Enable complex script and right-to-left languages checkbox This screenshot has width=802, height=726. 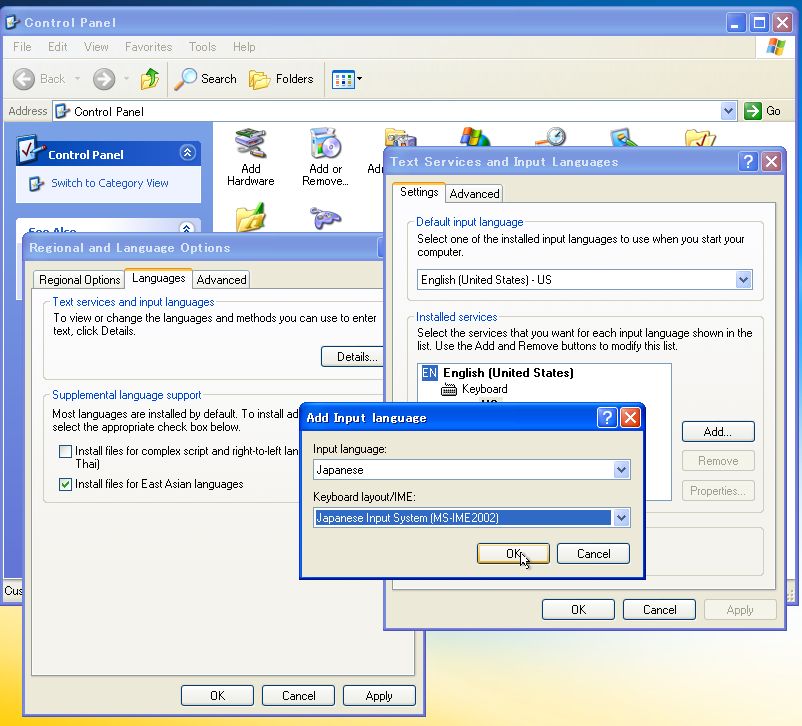pos(65,451)
